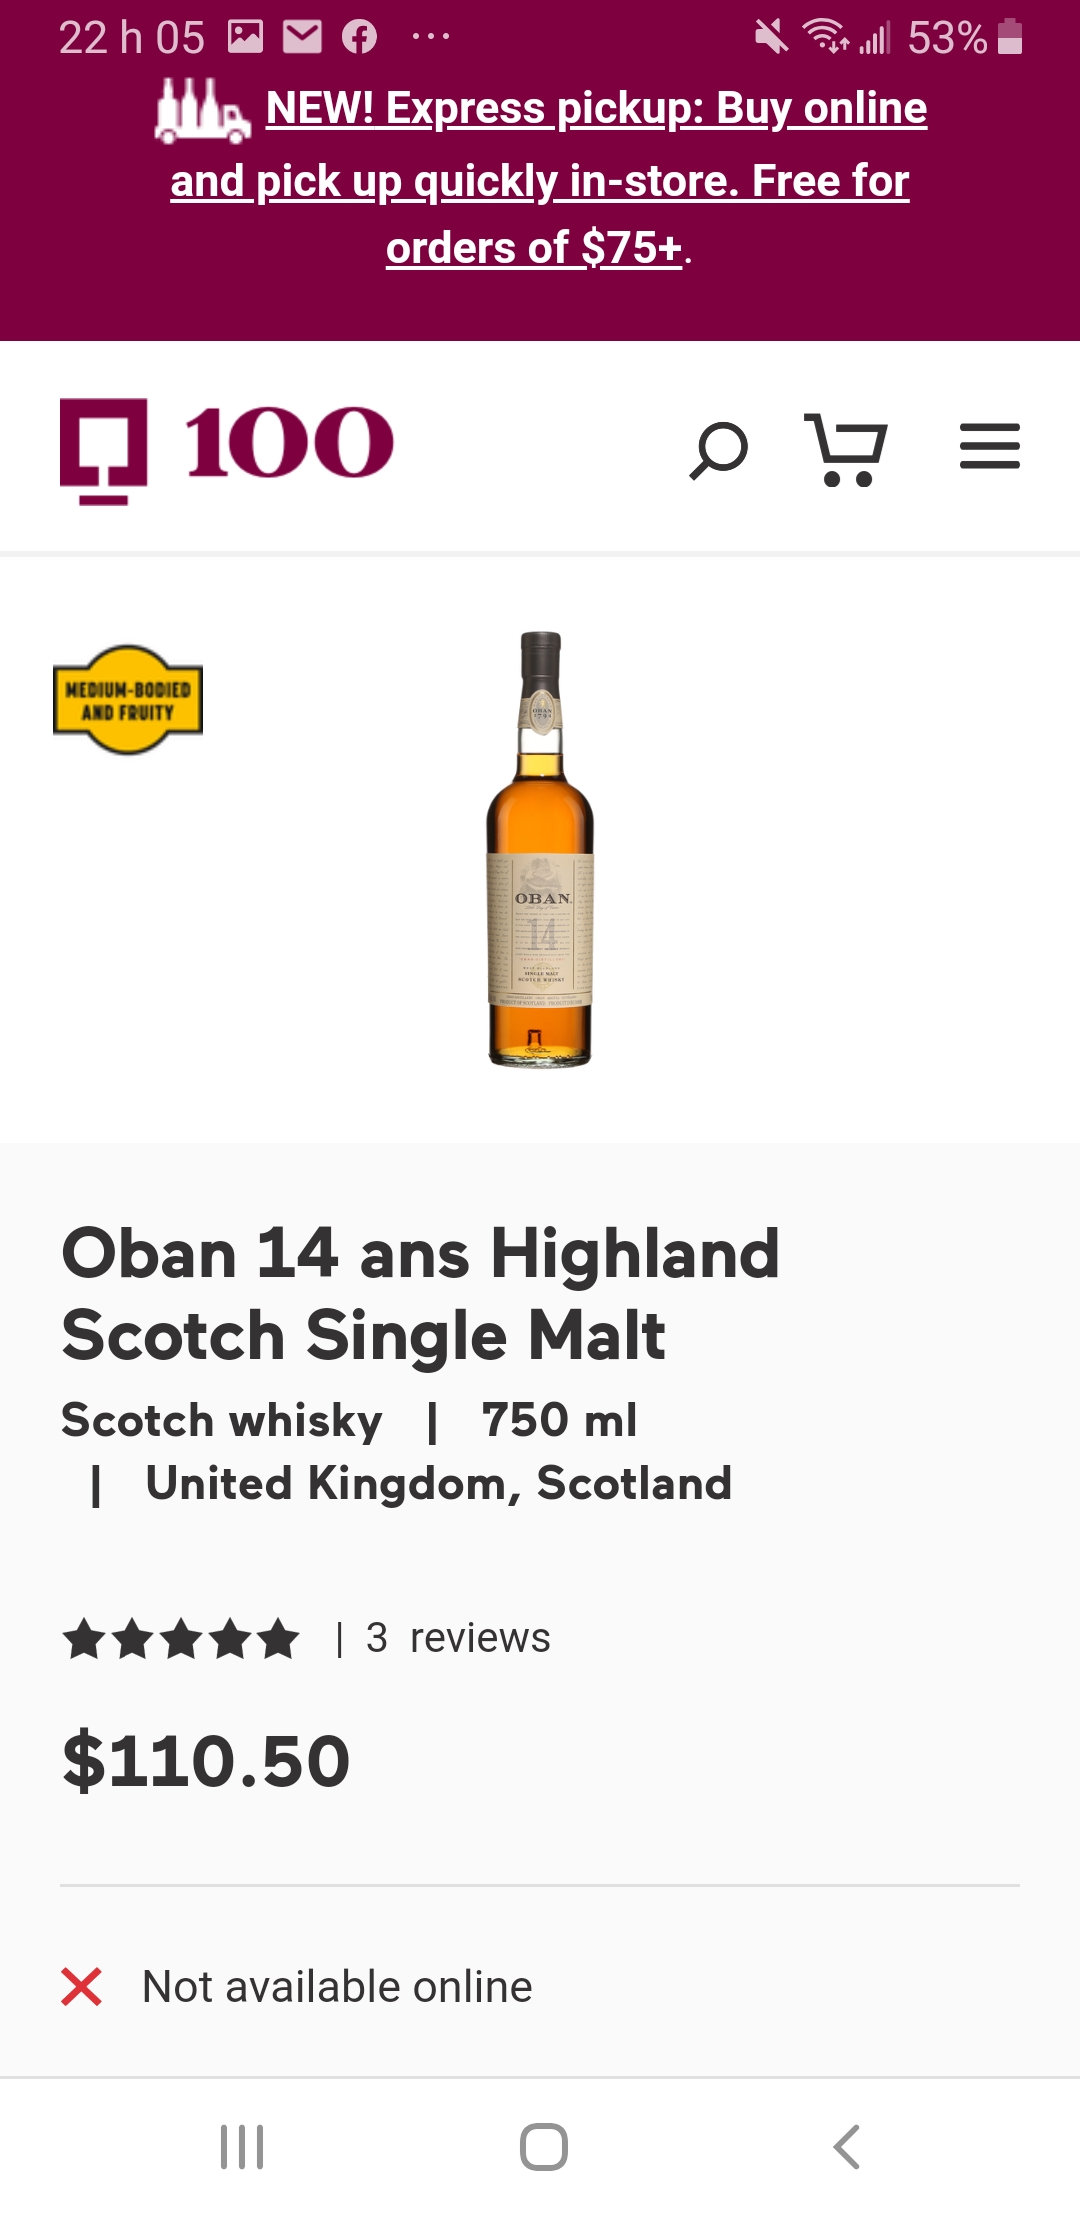Tap the Not available online text
Image resolution: width=1080 pixels, height=2220 pixels.
tap(337, 1987)
